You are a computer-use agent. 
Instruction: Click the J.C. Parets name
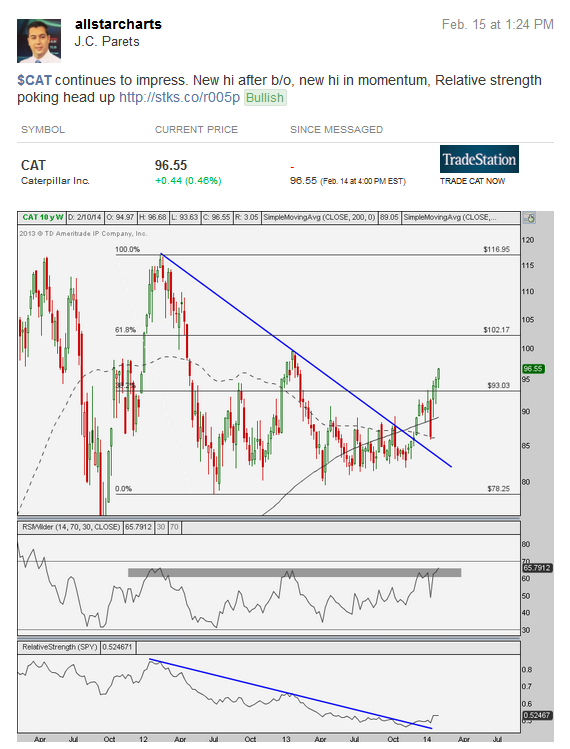click(107, 42)
